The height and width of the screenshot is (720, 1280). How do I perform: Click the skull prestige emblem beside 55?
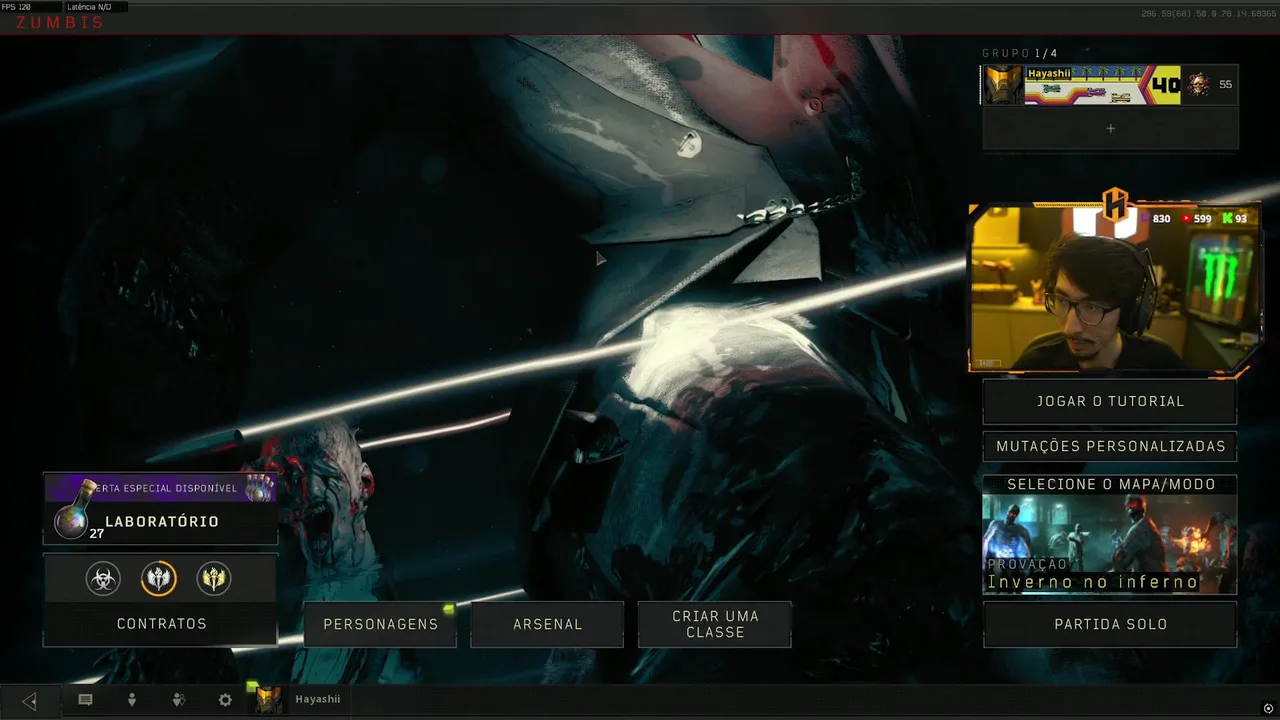[x=1197, y=85]
